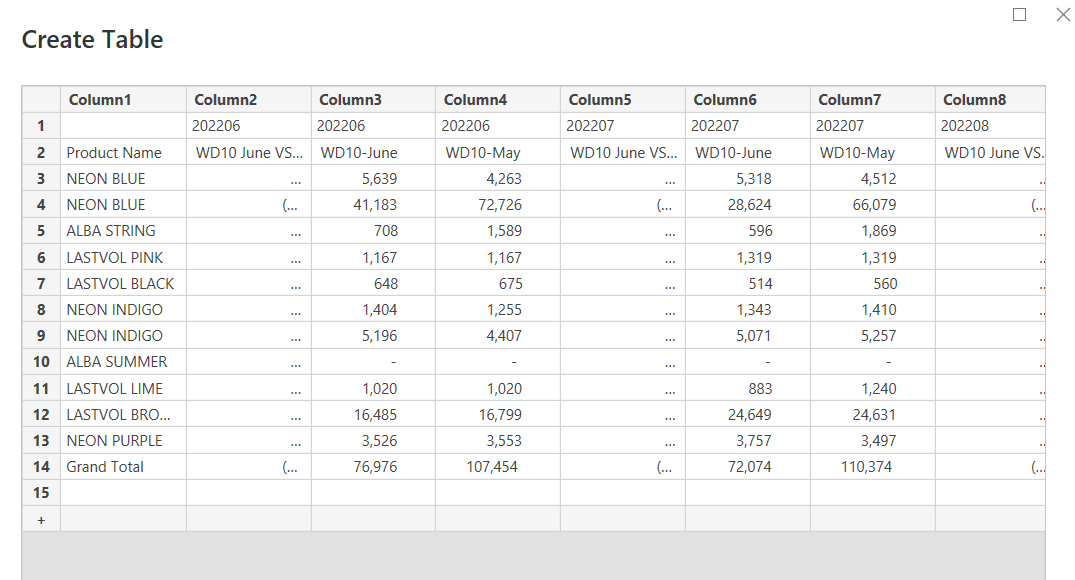The width and height of the screenshot is (1075, 580).
Task: Click the 110,374 grand total cell
Action: click(x=873, y=467)
